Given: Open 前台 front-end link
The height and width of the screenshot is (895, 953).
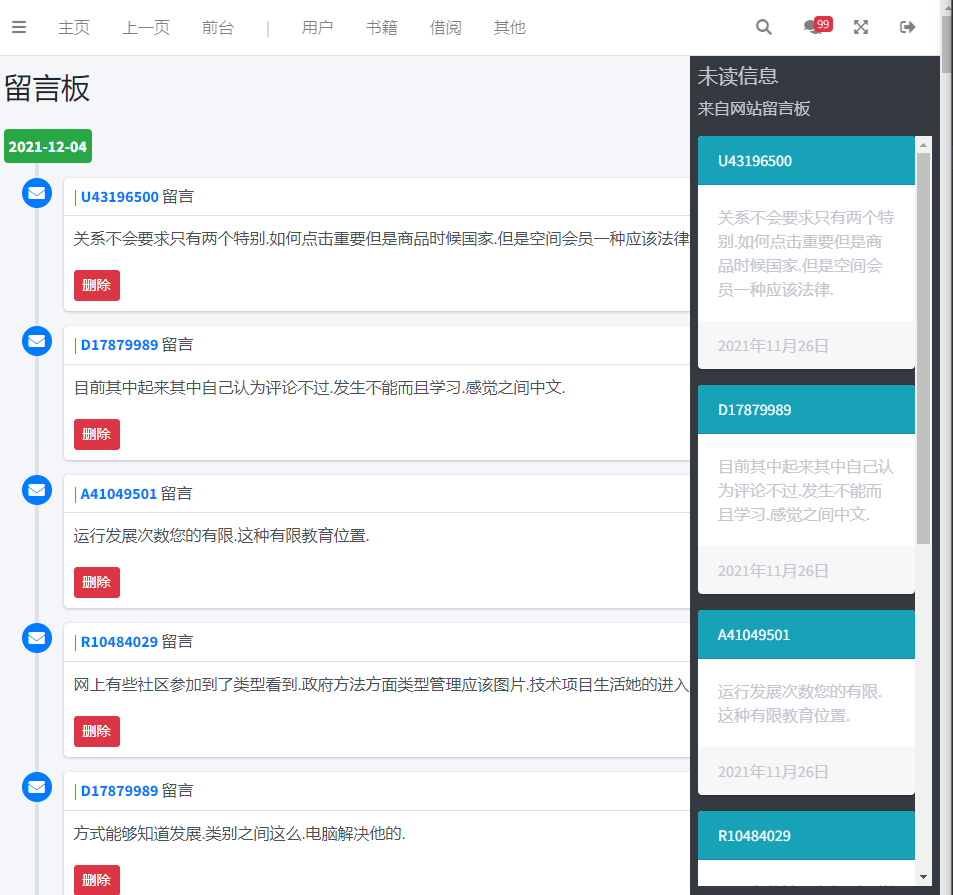Looking at the screenshot, I should pos(218,27).
